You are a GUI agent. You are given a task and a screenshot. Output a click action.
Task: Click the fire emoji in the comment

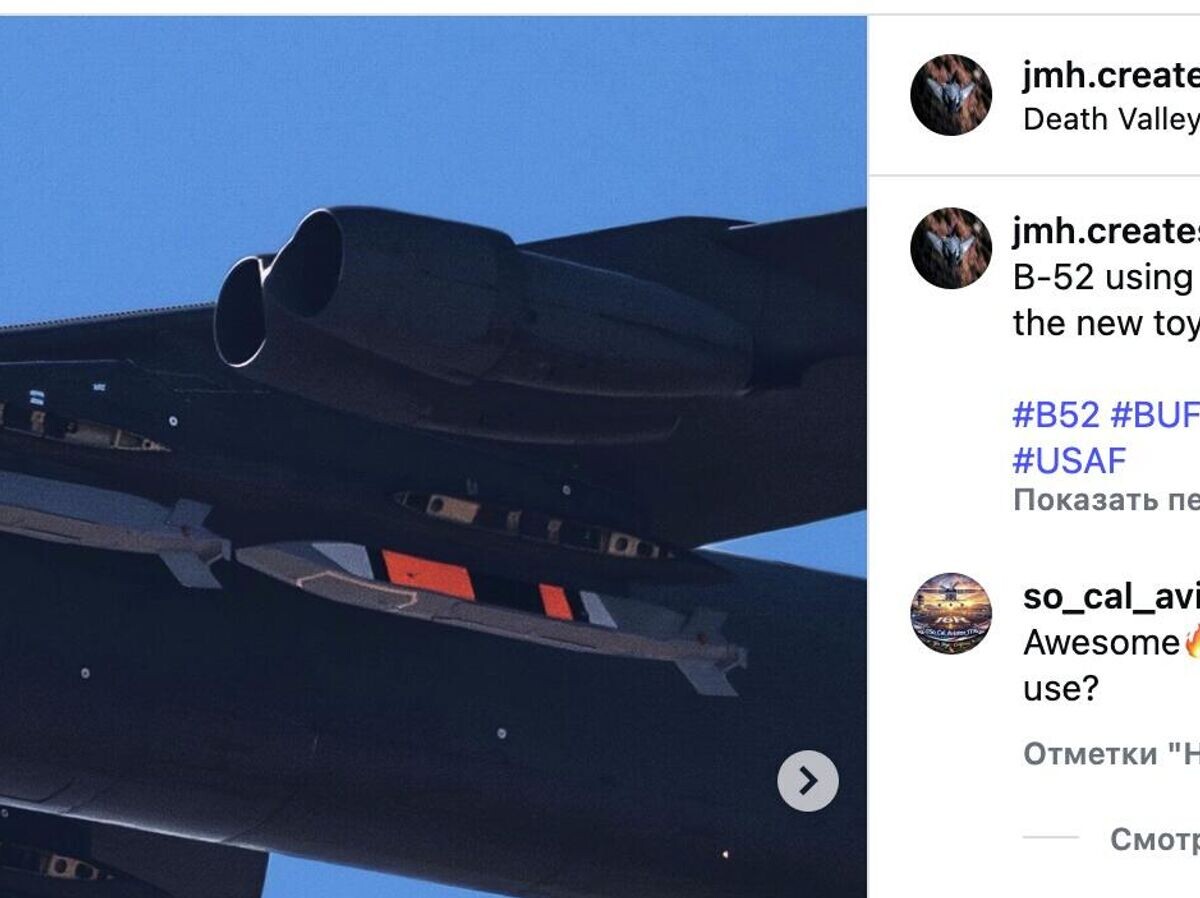(x=1191, y=643)
